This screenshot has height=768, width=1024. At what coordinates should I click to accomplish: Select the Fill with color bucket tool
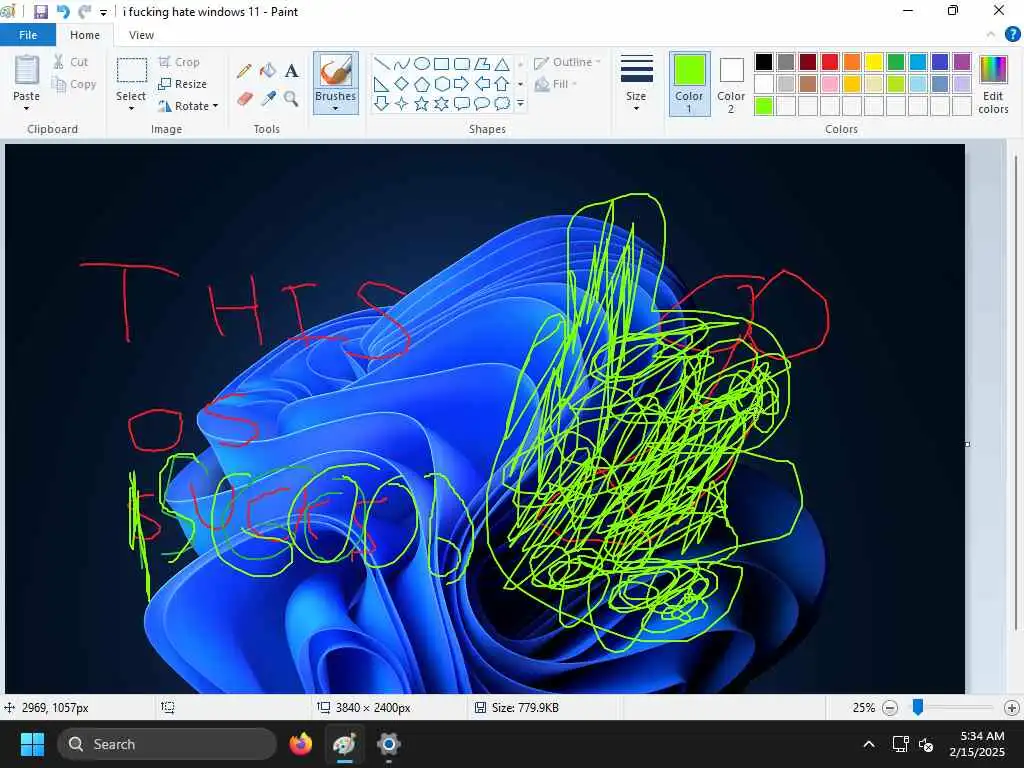268,71
